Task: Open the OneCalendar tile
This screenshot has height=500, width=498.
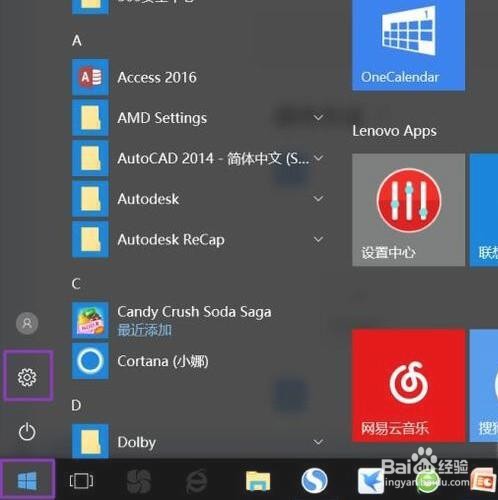Action: 409,45
